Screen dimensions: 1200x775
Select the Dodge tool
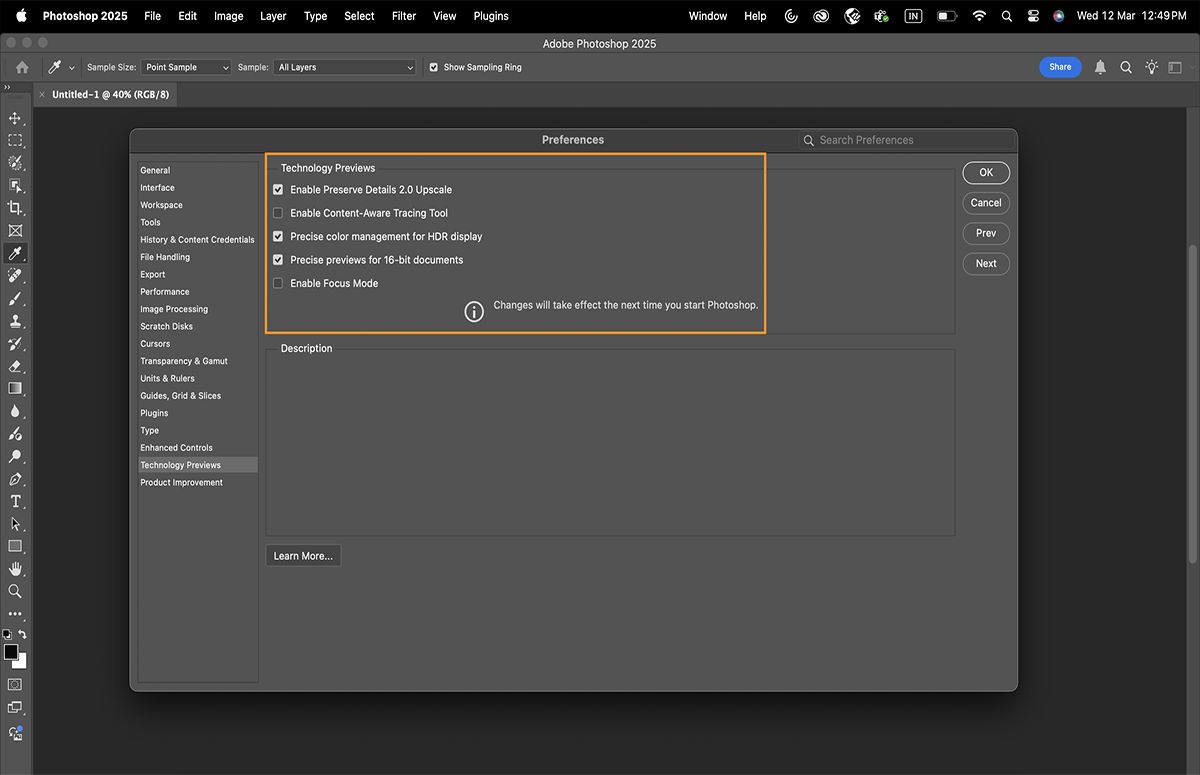click(15, 456)
